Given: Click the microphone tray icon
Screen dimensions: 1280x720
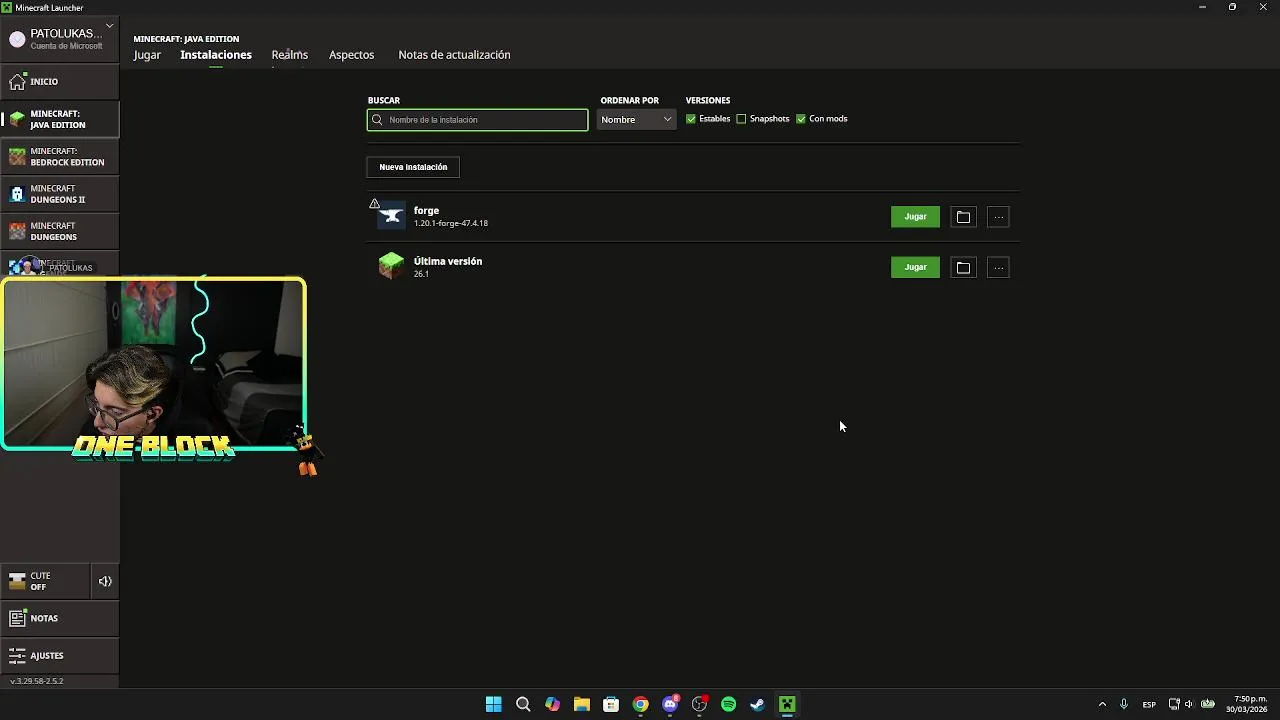Looking at the screenshot, I should coord(1124,704).
